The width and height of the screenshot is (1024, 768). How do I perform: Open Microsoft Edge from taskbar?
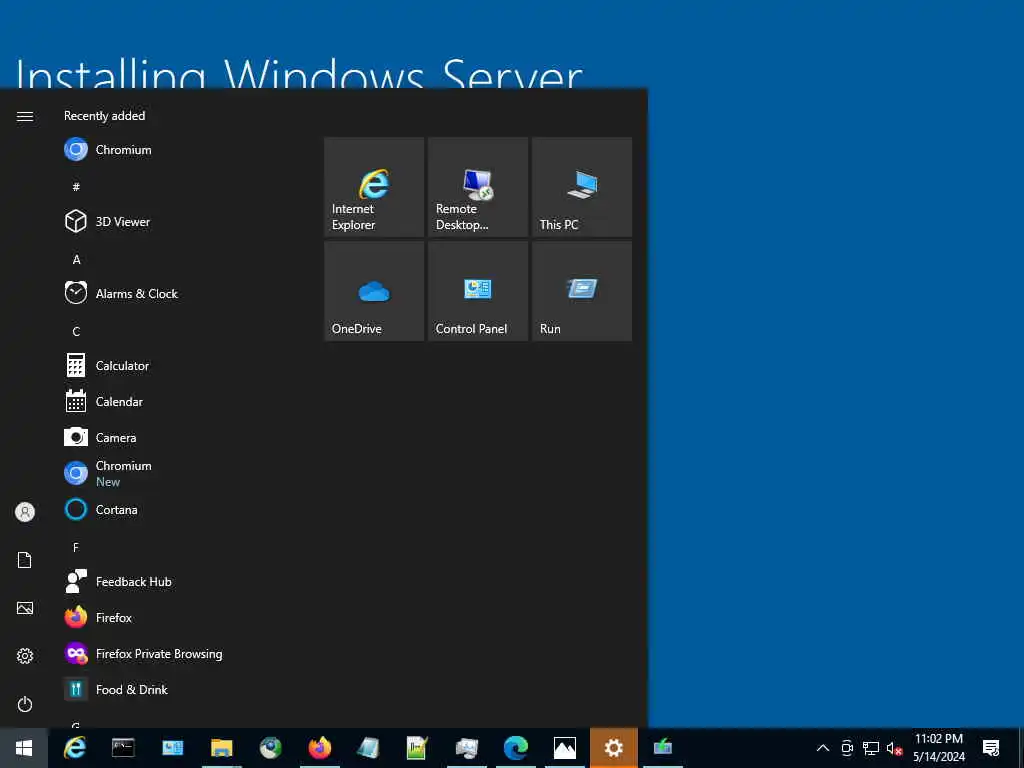click(x=515, y=748)
